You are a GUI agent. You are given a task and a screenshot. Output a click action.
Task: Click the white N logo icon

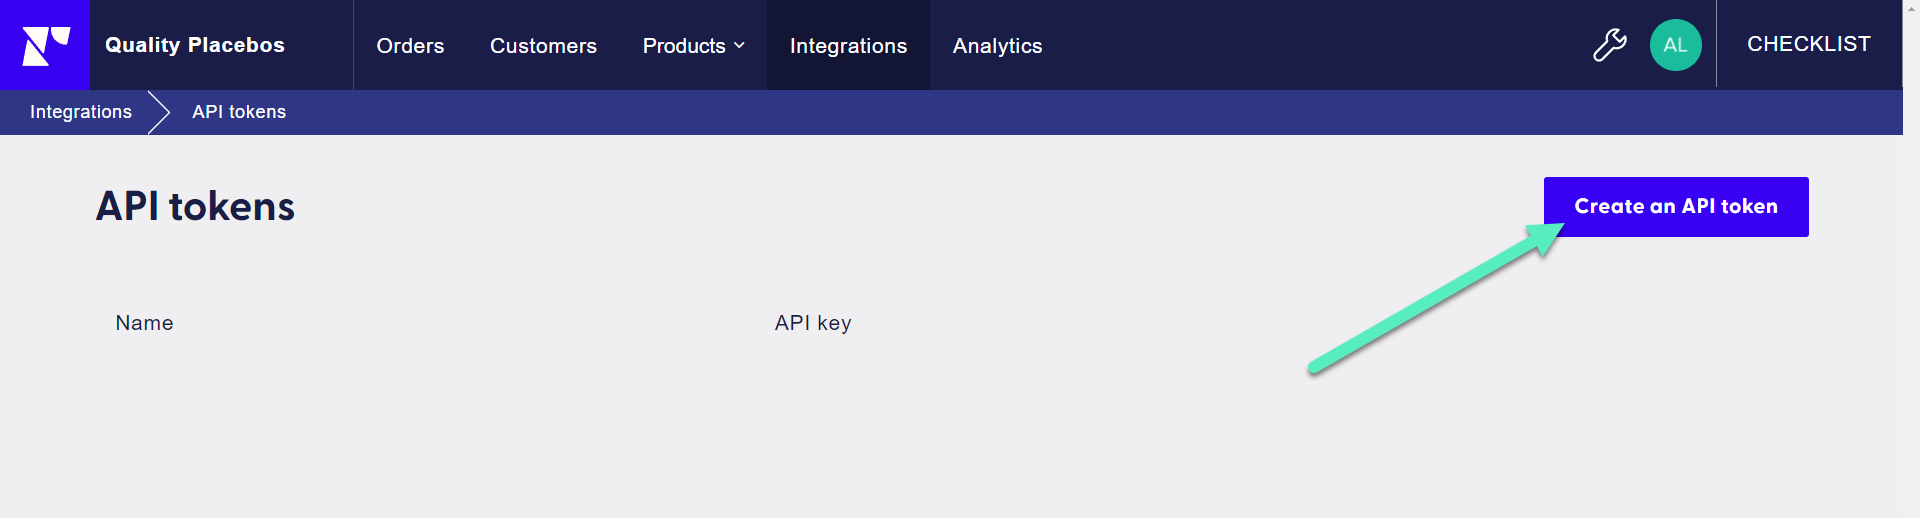click(45, 45)
